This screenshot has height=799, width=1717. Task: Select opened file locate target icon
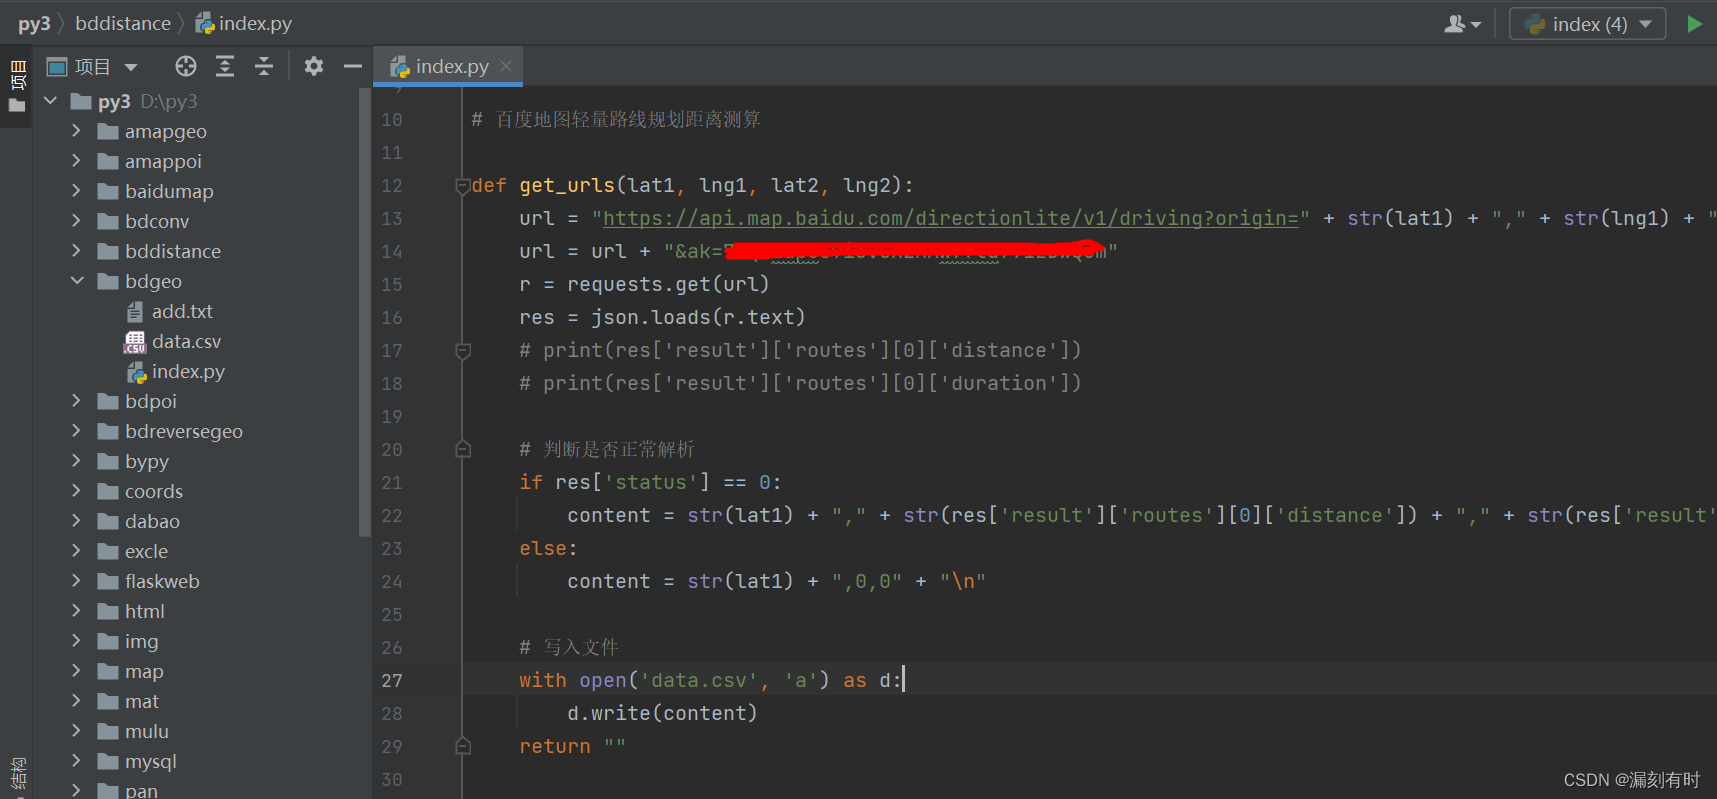tap(186, 66)
